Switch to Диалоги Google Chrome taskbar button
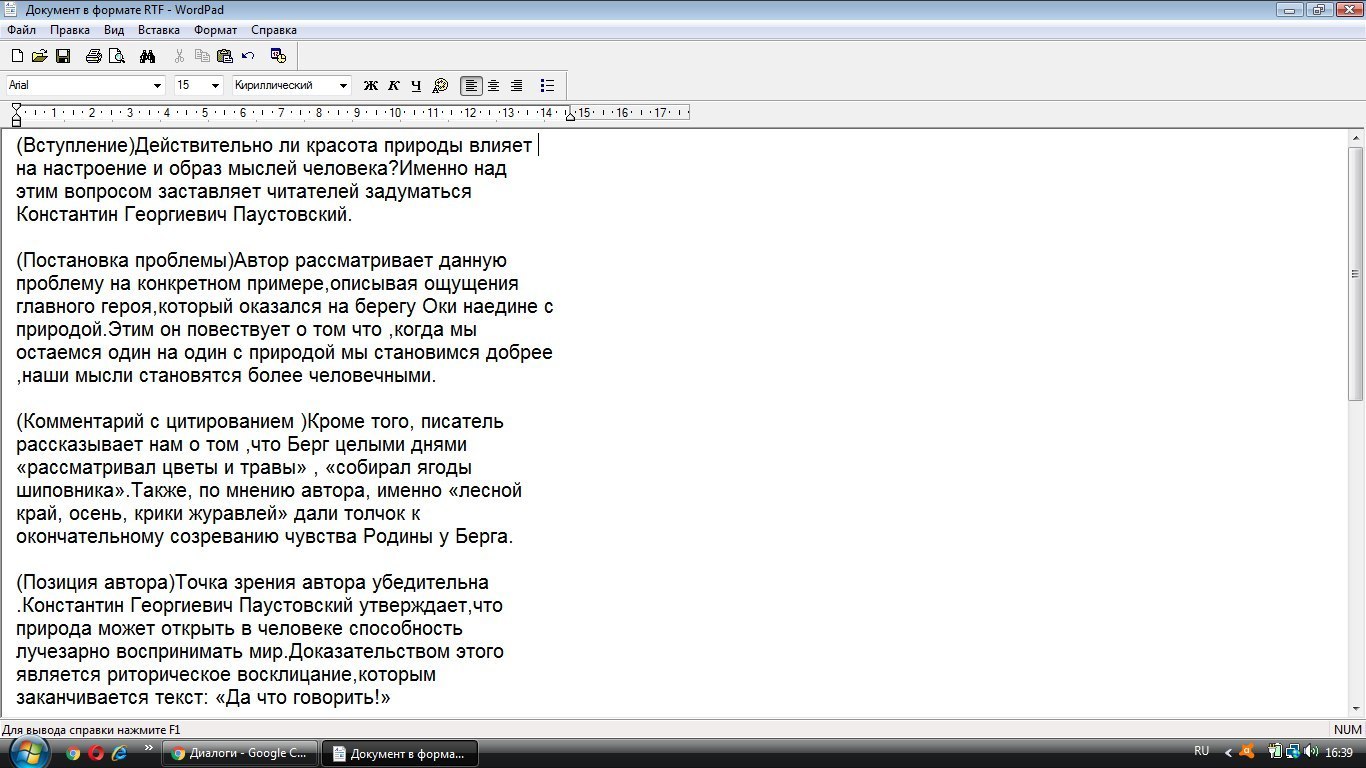 240,753
